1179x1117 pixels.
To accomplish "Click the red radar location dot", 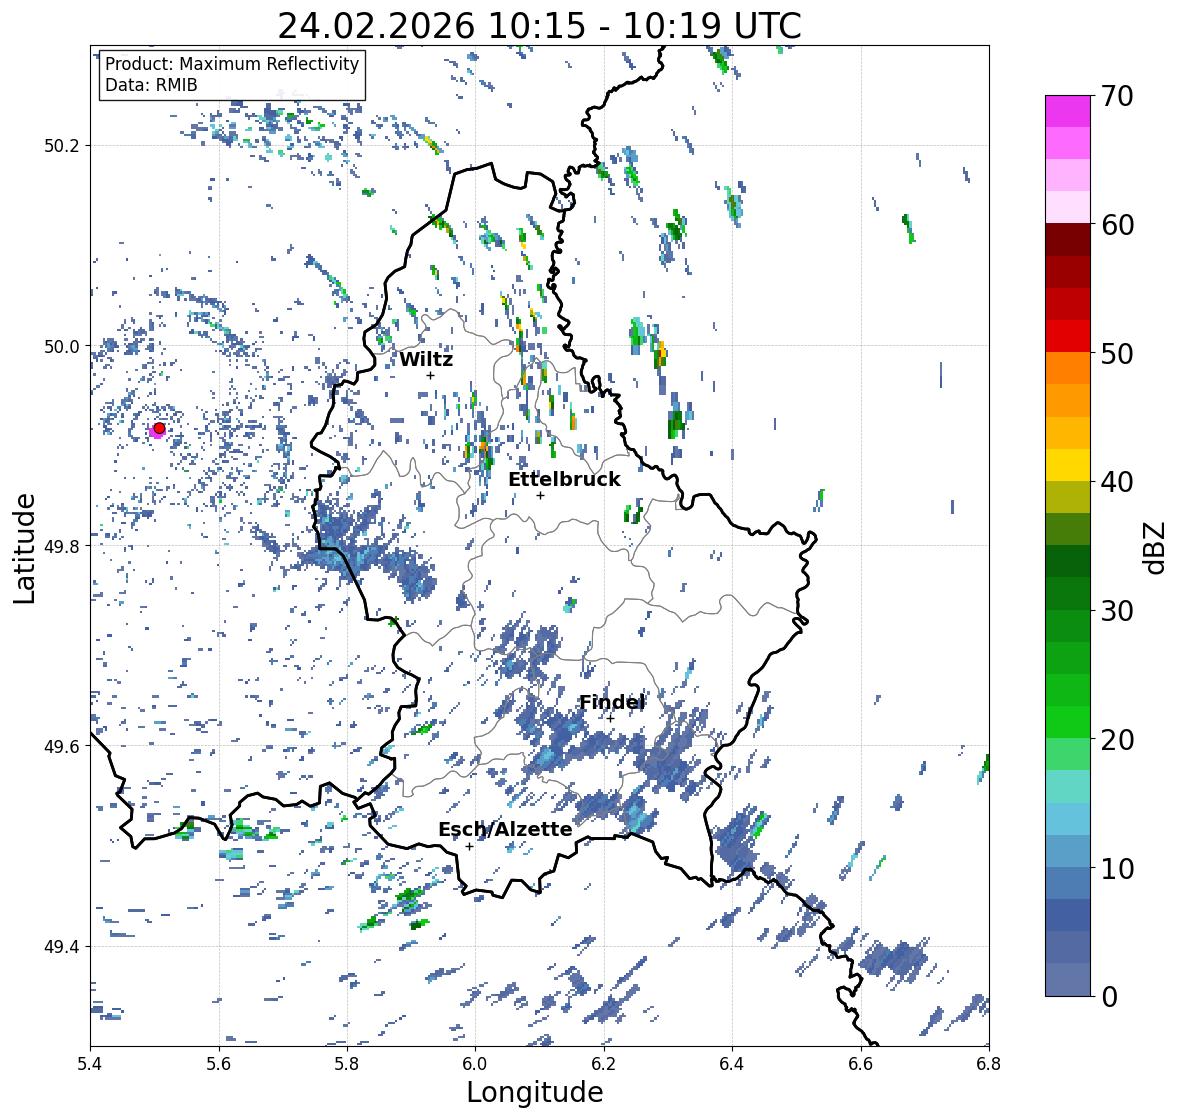I will click(159, 428).
